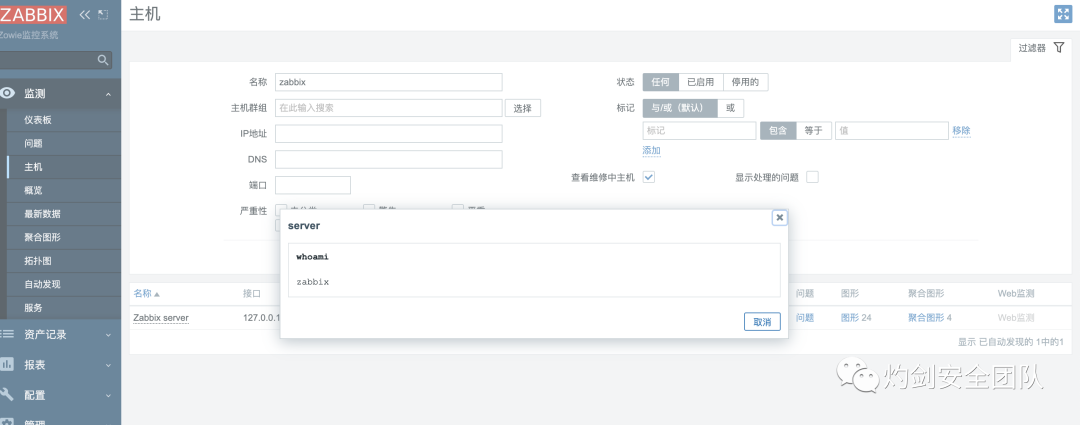
Task: Select tag mode 与/或 (默认)
Action: [x=680, y=108]
